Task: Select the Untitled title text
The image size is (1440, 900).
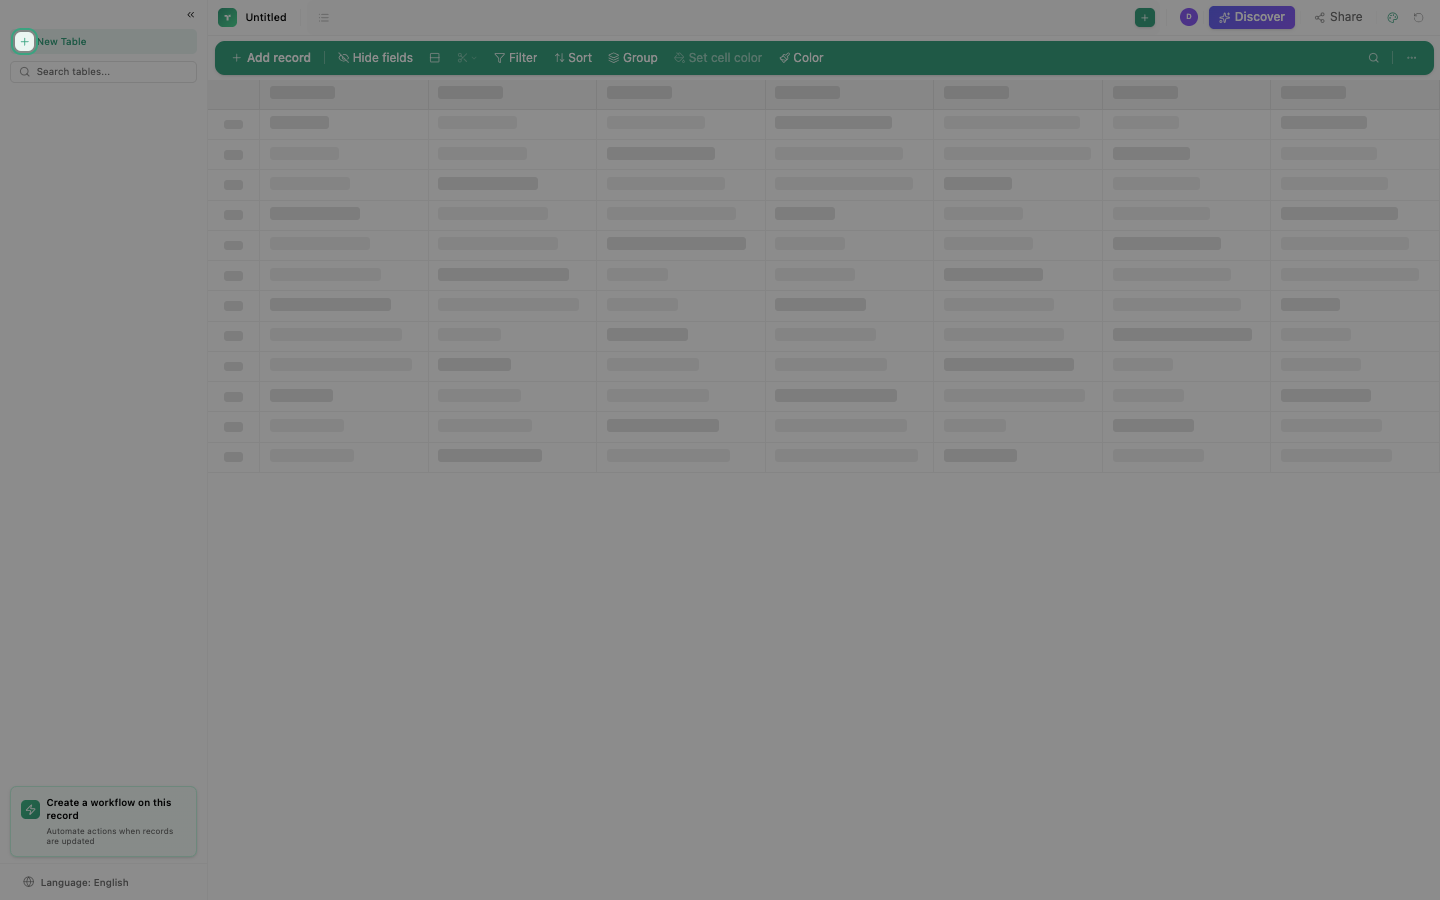Action: pos(266,17)
